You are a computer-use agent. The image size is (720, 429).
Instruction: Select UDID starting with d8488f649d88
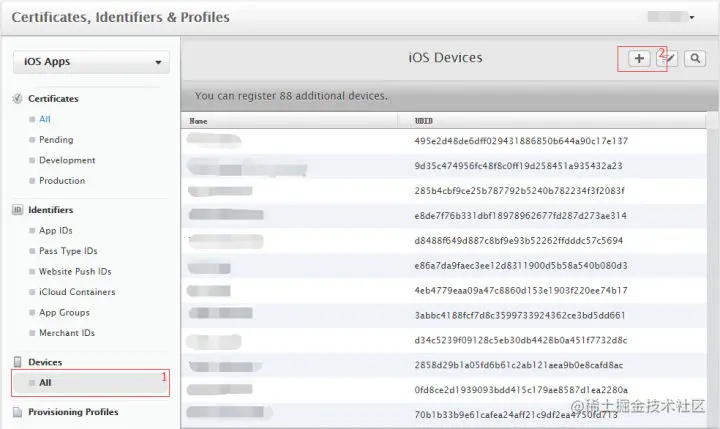518,241
